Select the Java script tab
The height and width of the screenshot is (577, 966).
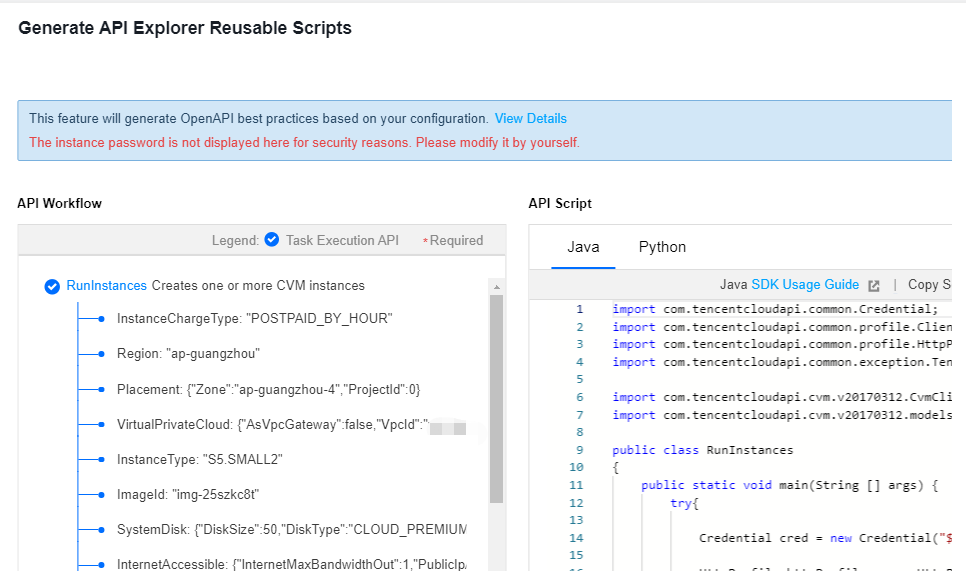pyautogui.click(x=583, y=247)
